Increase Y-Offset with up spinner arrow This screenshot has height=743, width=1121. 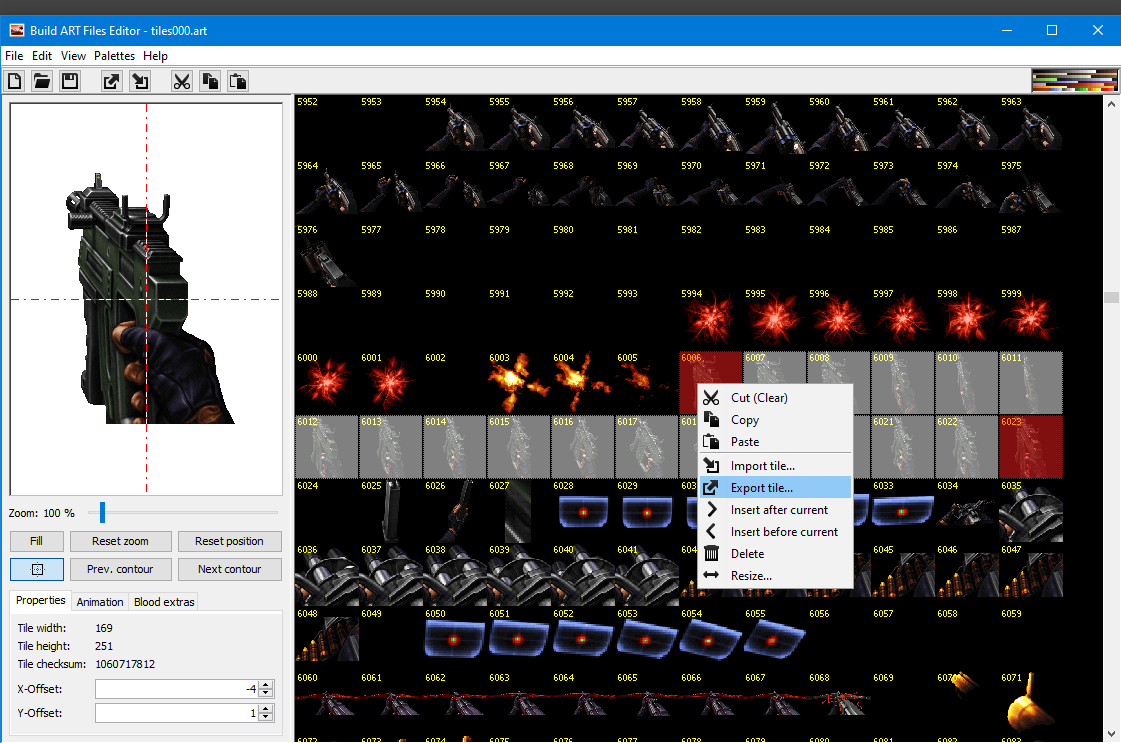[266, 709]
